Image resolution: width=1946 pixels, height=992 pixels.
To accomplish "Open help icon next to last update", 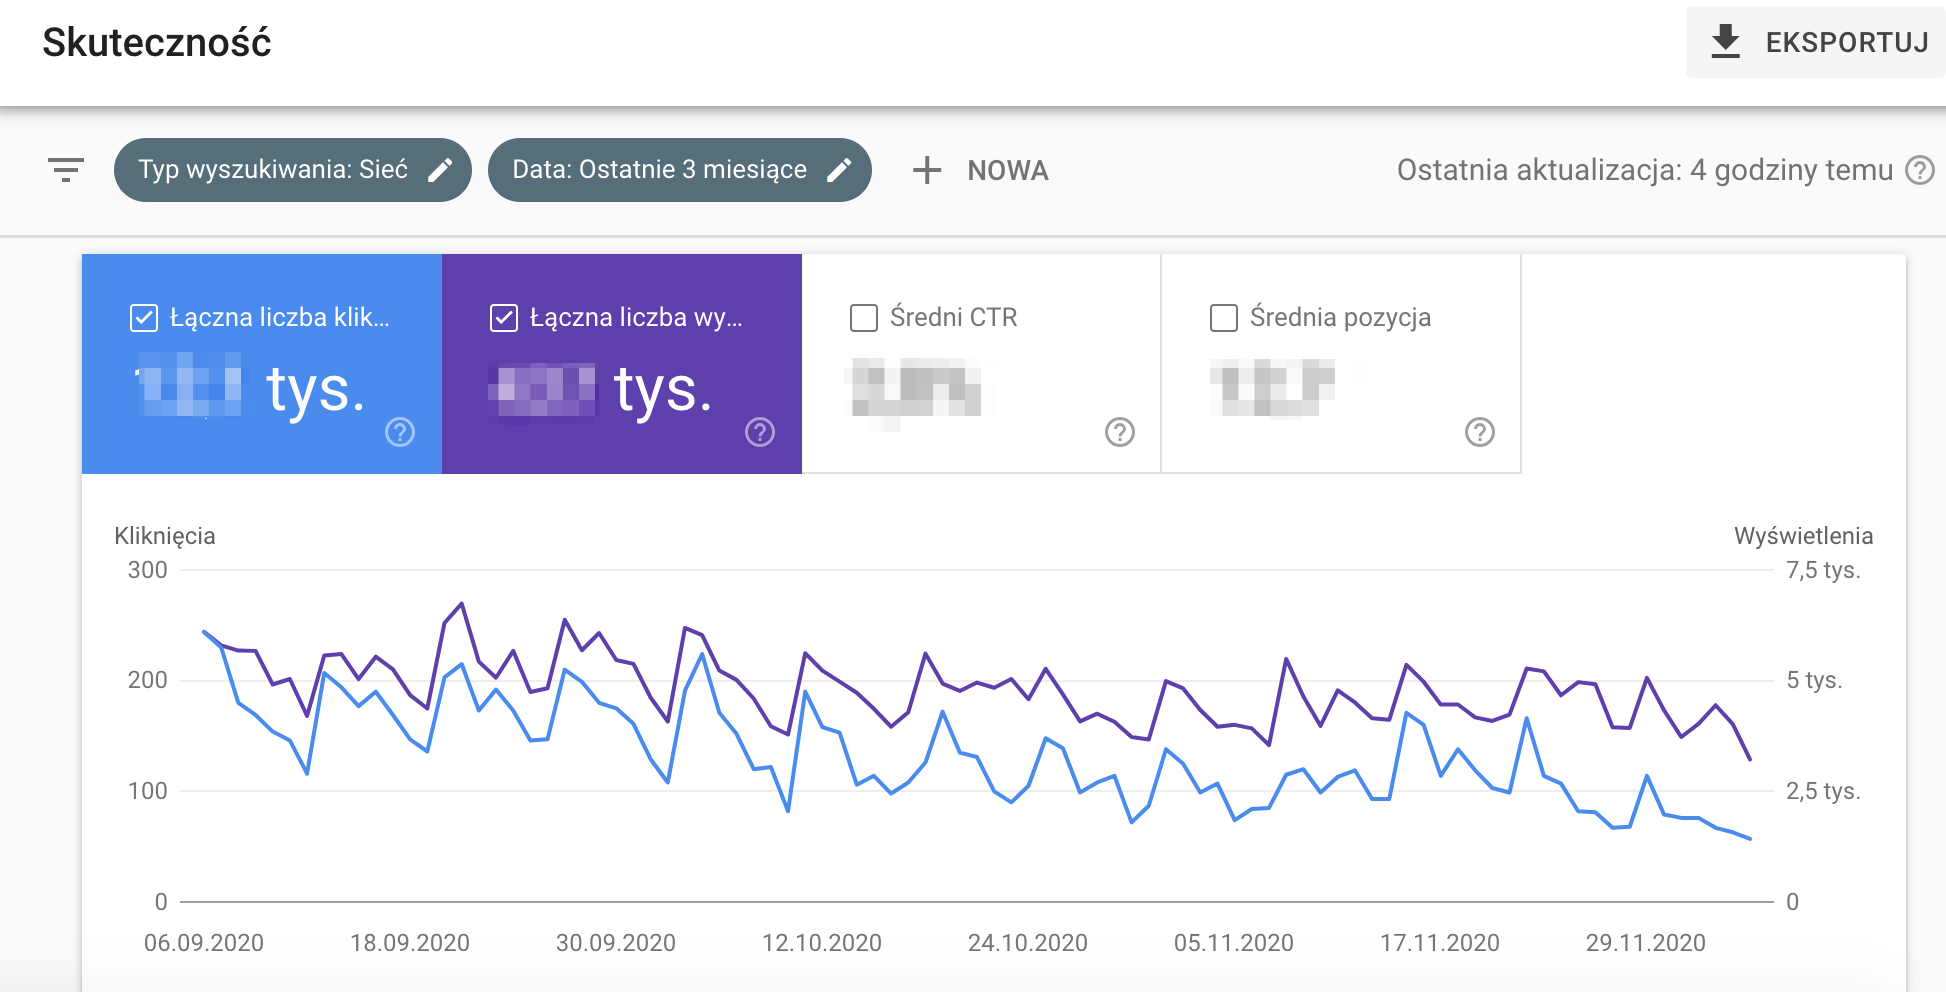I will click(x=1919, y=170).
